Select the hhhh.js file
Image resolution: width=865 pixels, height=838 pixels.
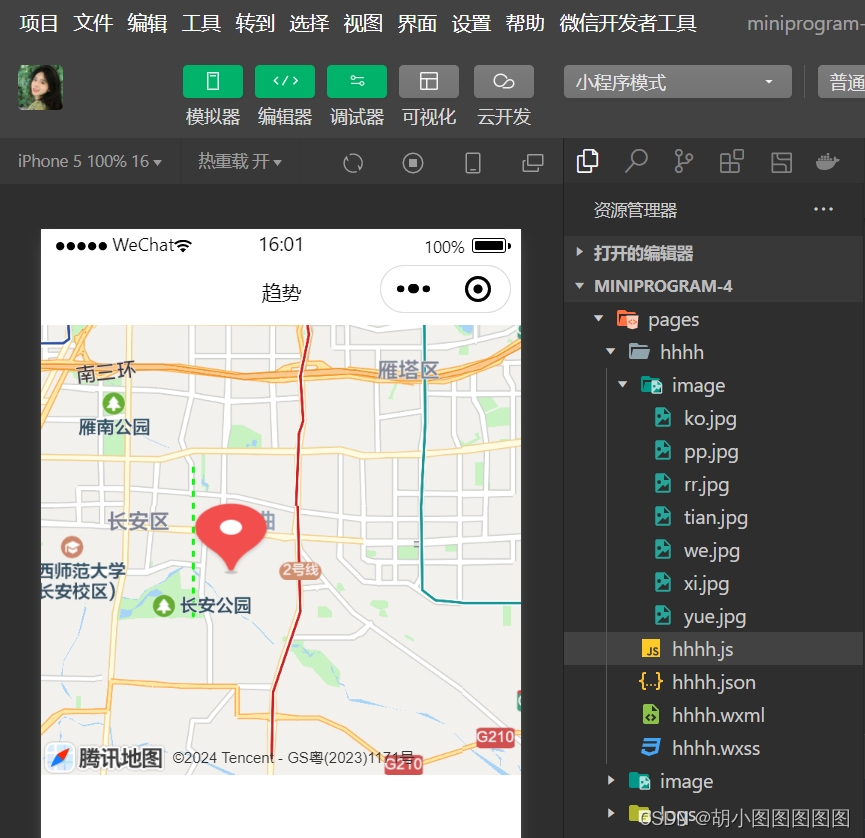[714, 649]
